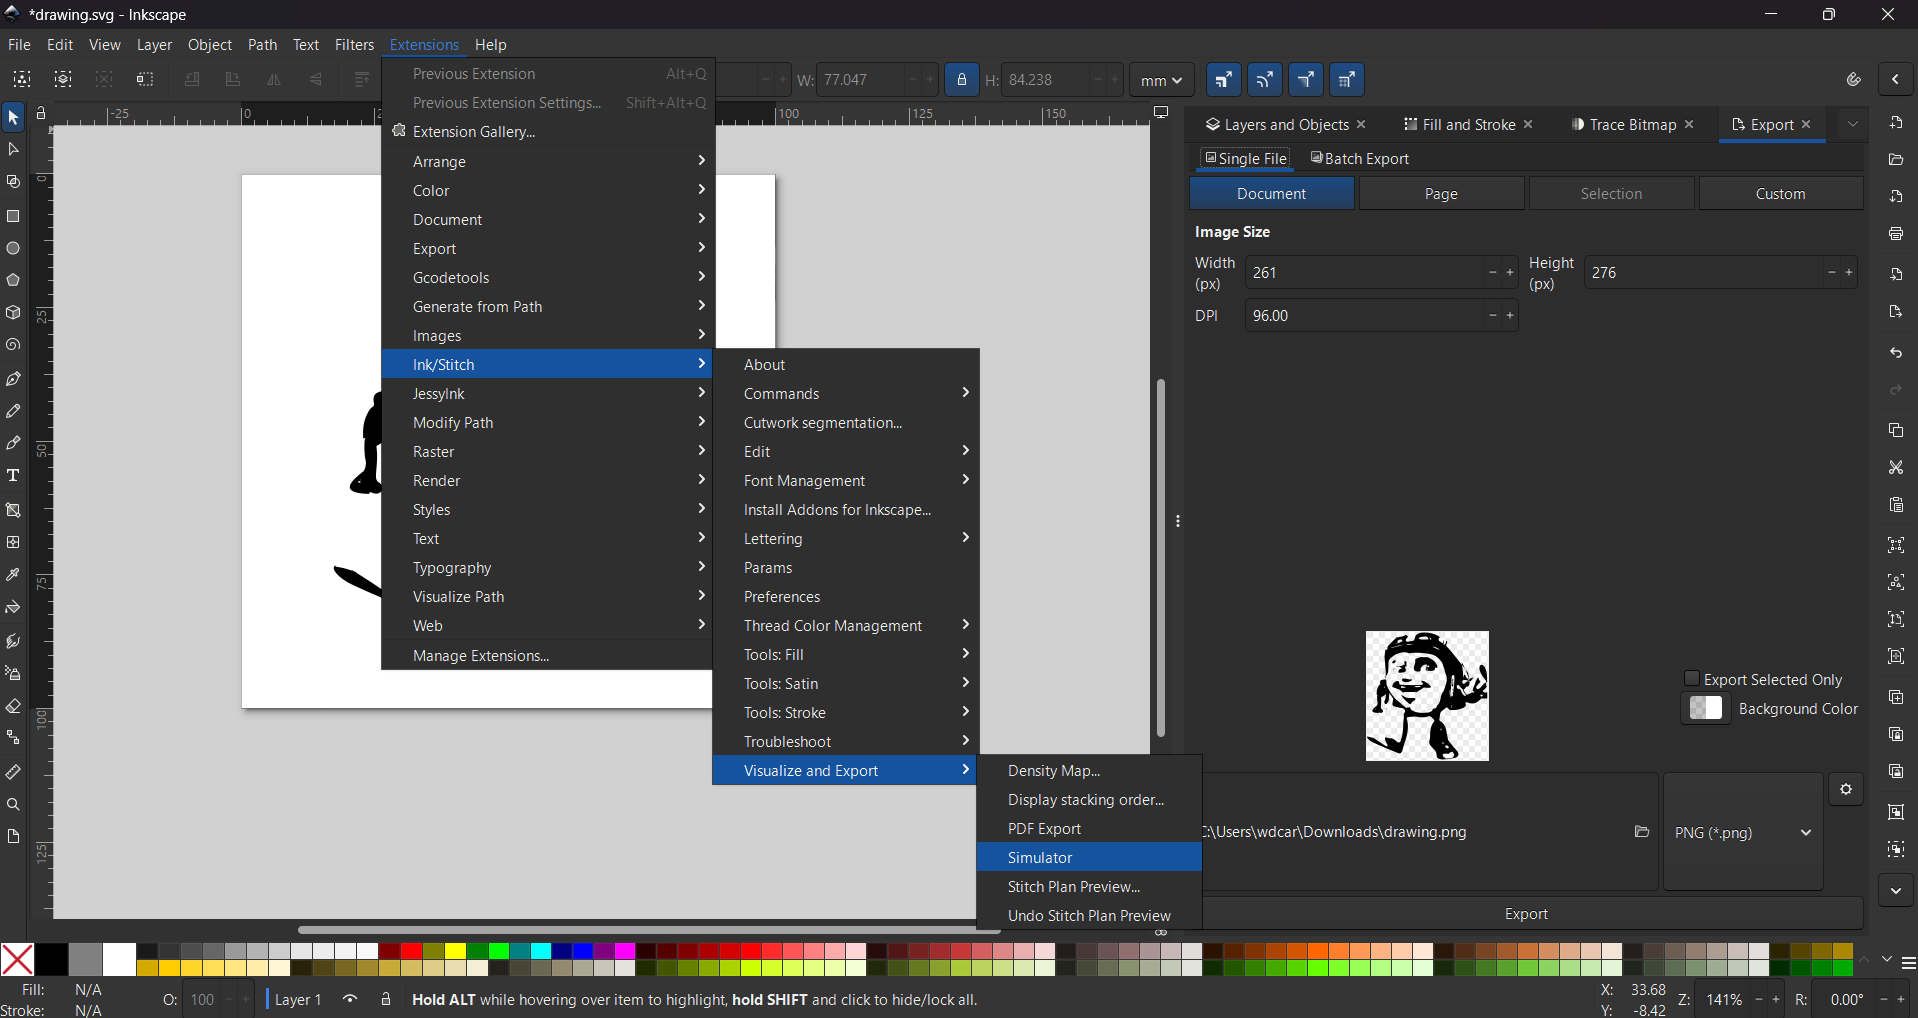Select the Zoom tool
This screenshot has width=1918, height=1018.
[x=13, y=805]
